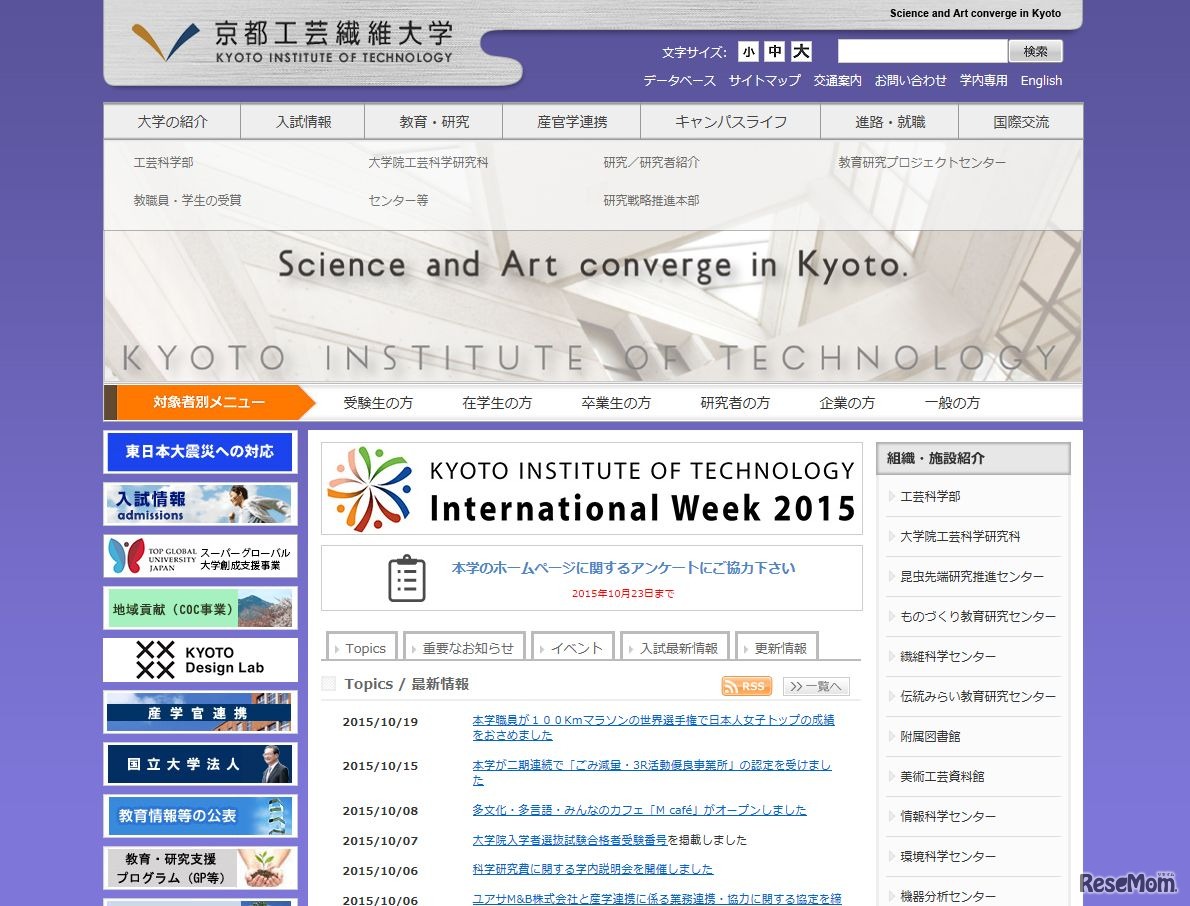Click the RSS feed icon
The height and width of the screenshot is (906, 1190).
(x=746, y=686)
